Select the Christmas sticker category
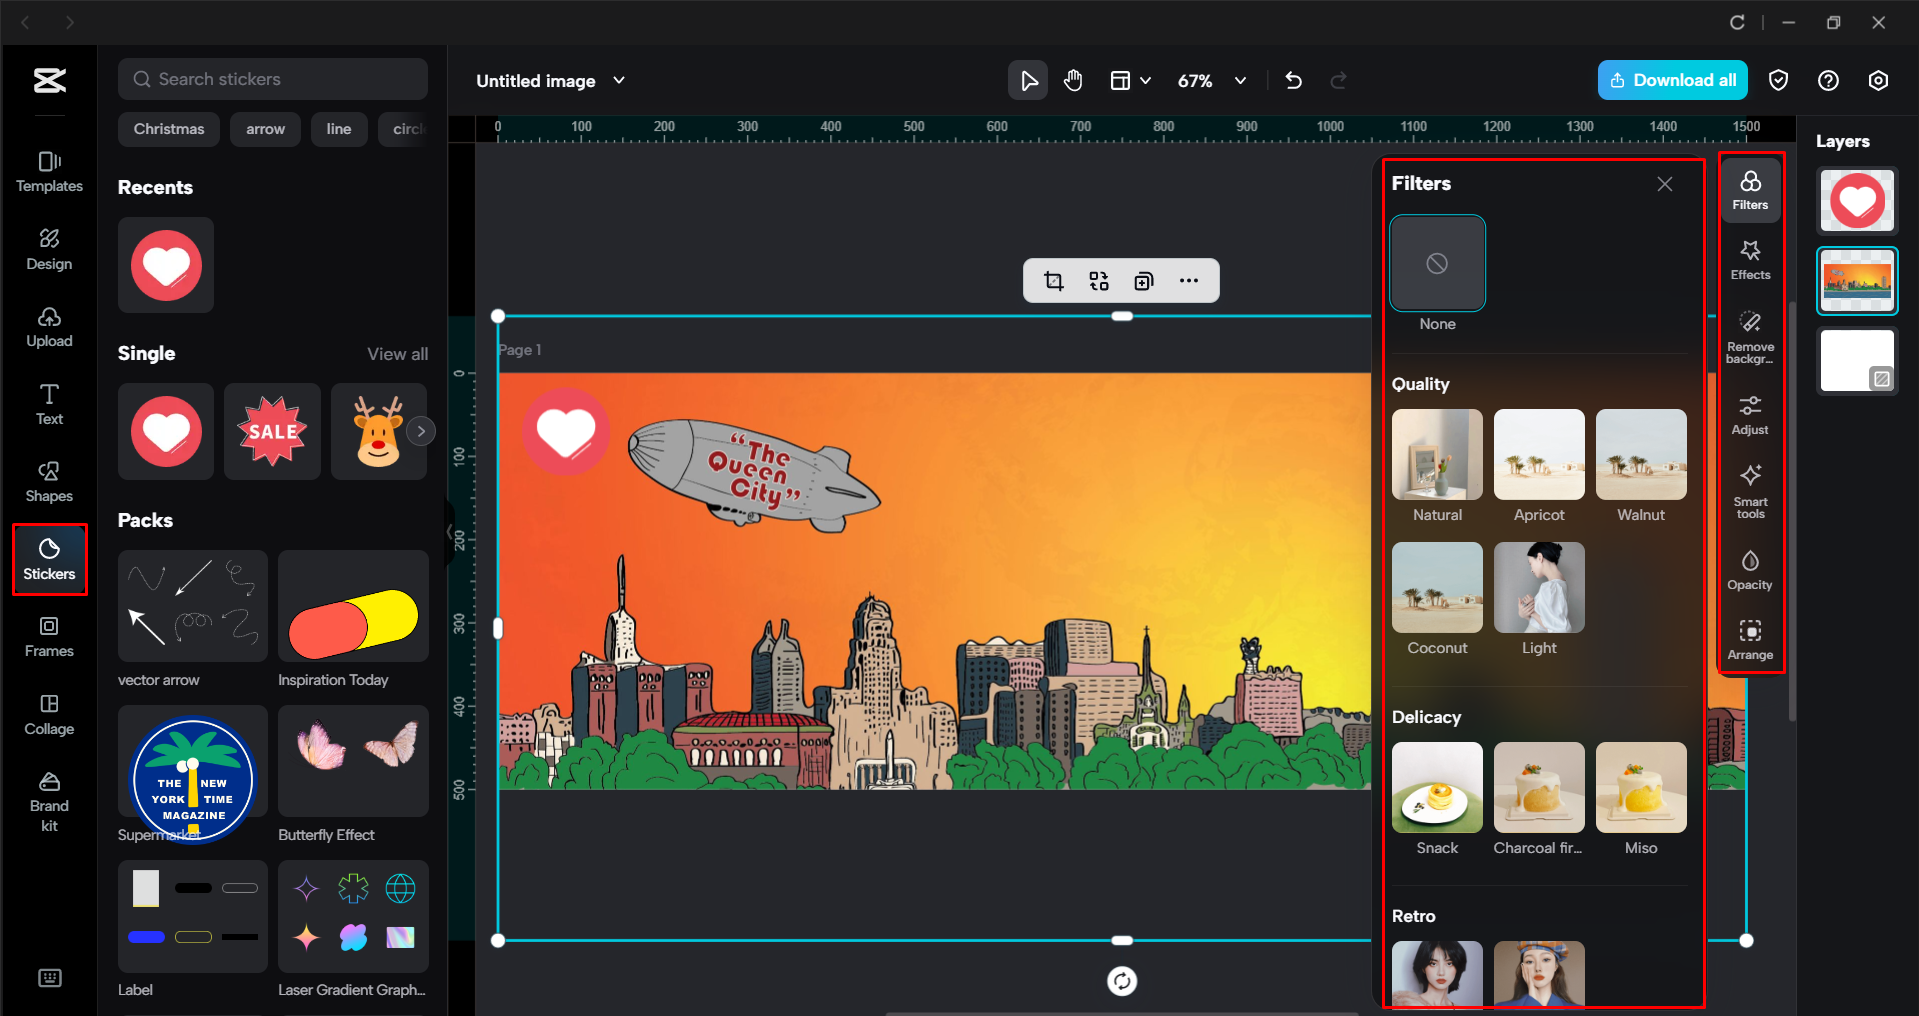1919x1016 pixels. pyautogui.click(x=168, y=128)
